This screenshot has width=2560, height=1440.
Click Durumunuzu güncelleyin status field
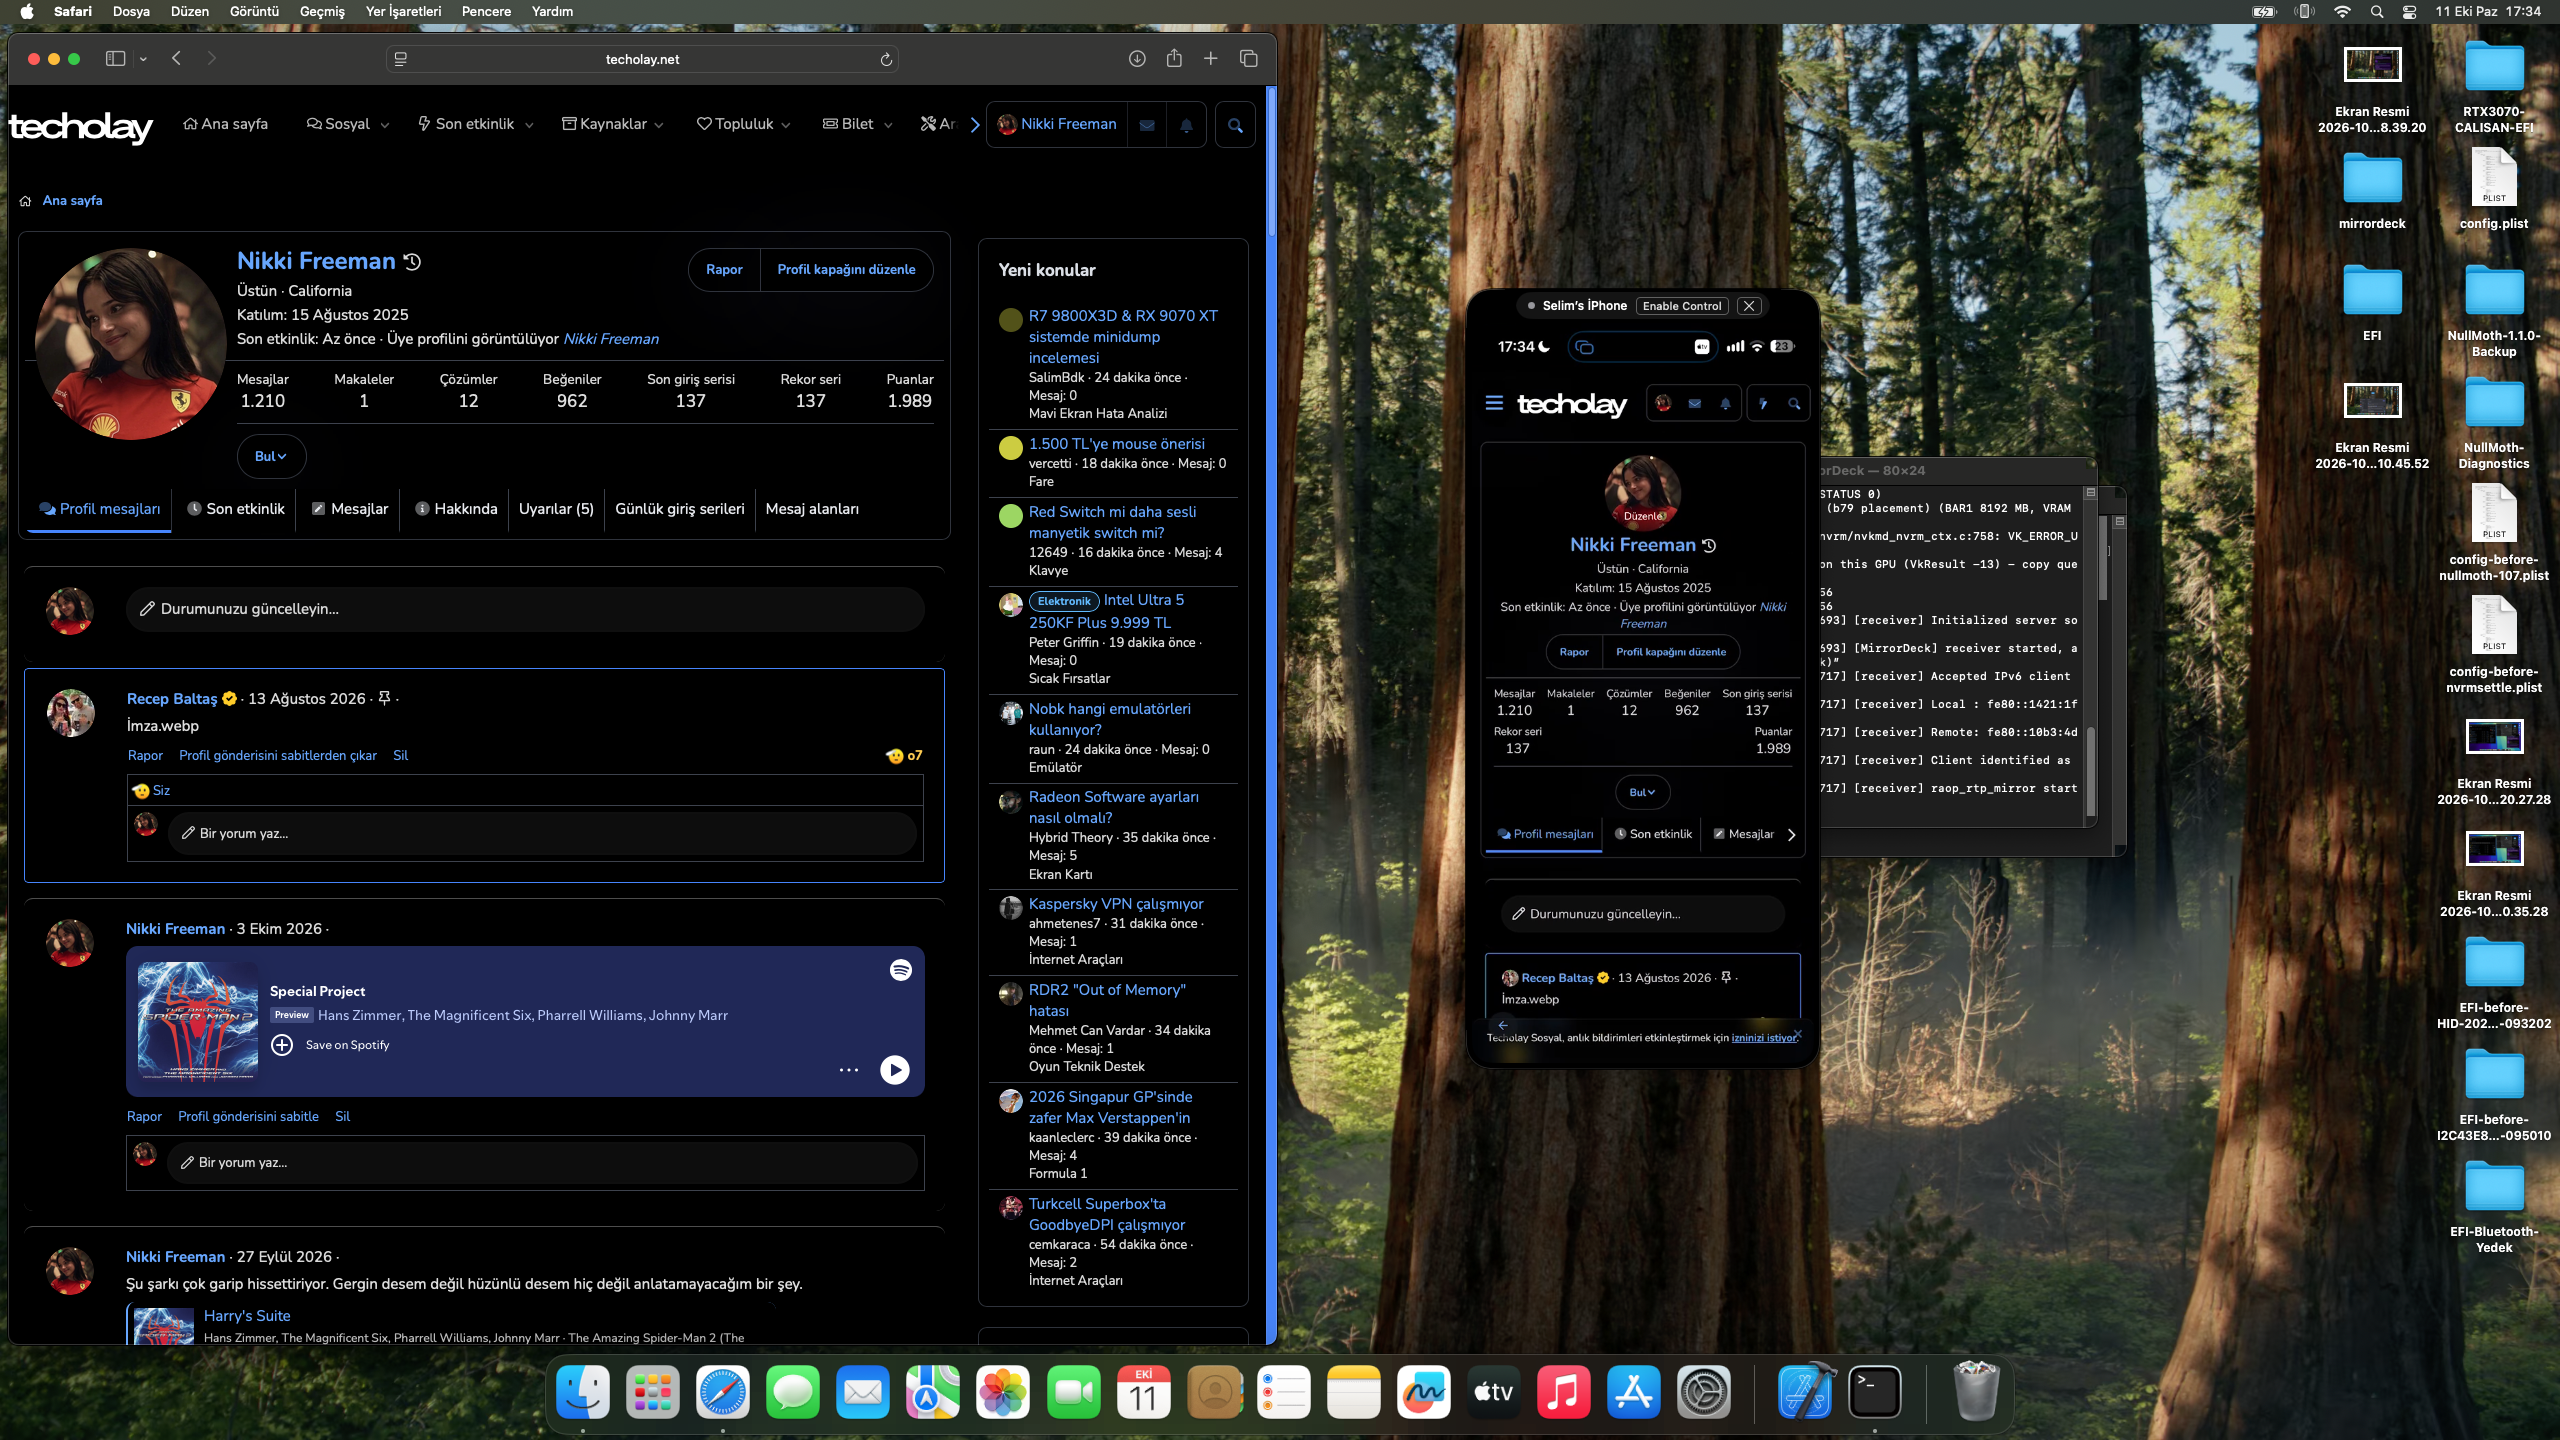[525, 609]
